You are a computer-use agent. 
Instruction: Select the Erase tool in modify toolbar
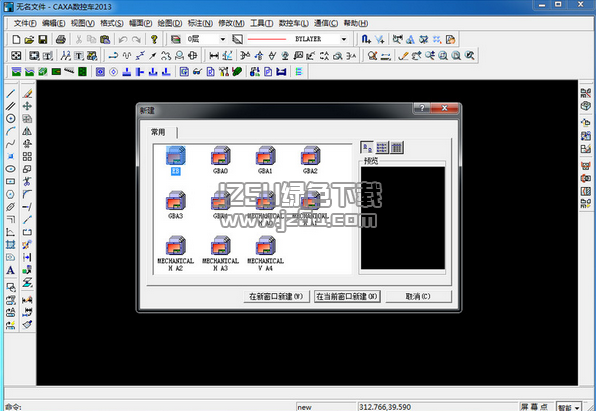27,93
